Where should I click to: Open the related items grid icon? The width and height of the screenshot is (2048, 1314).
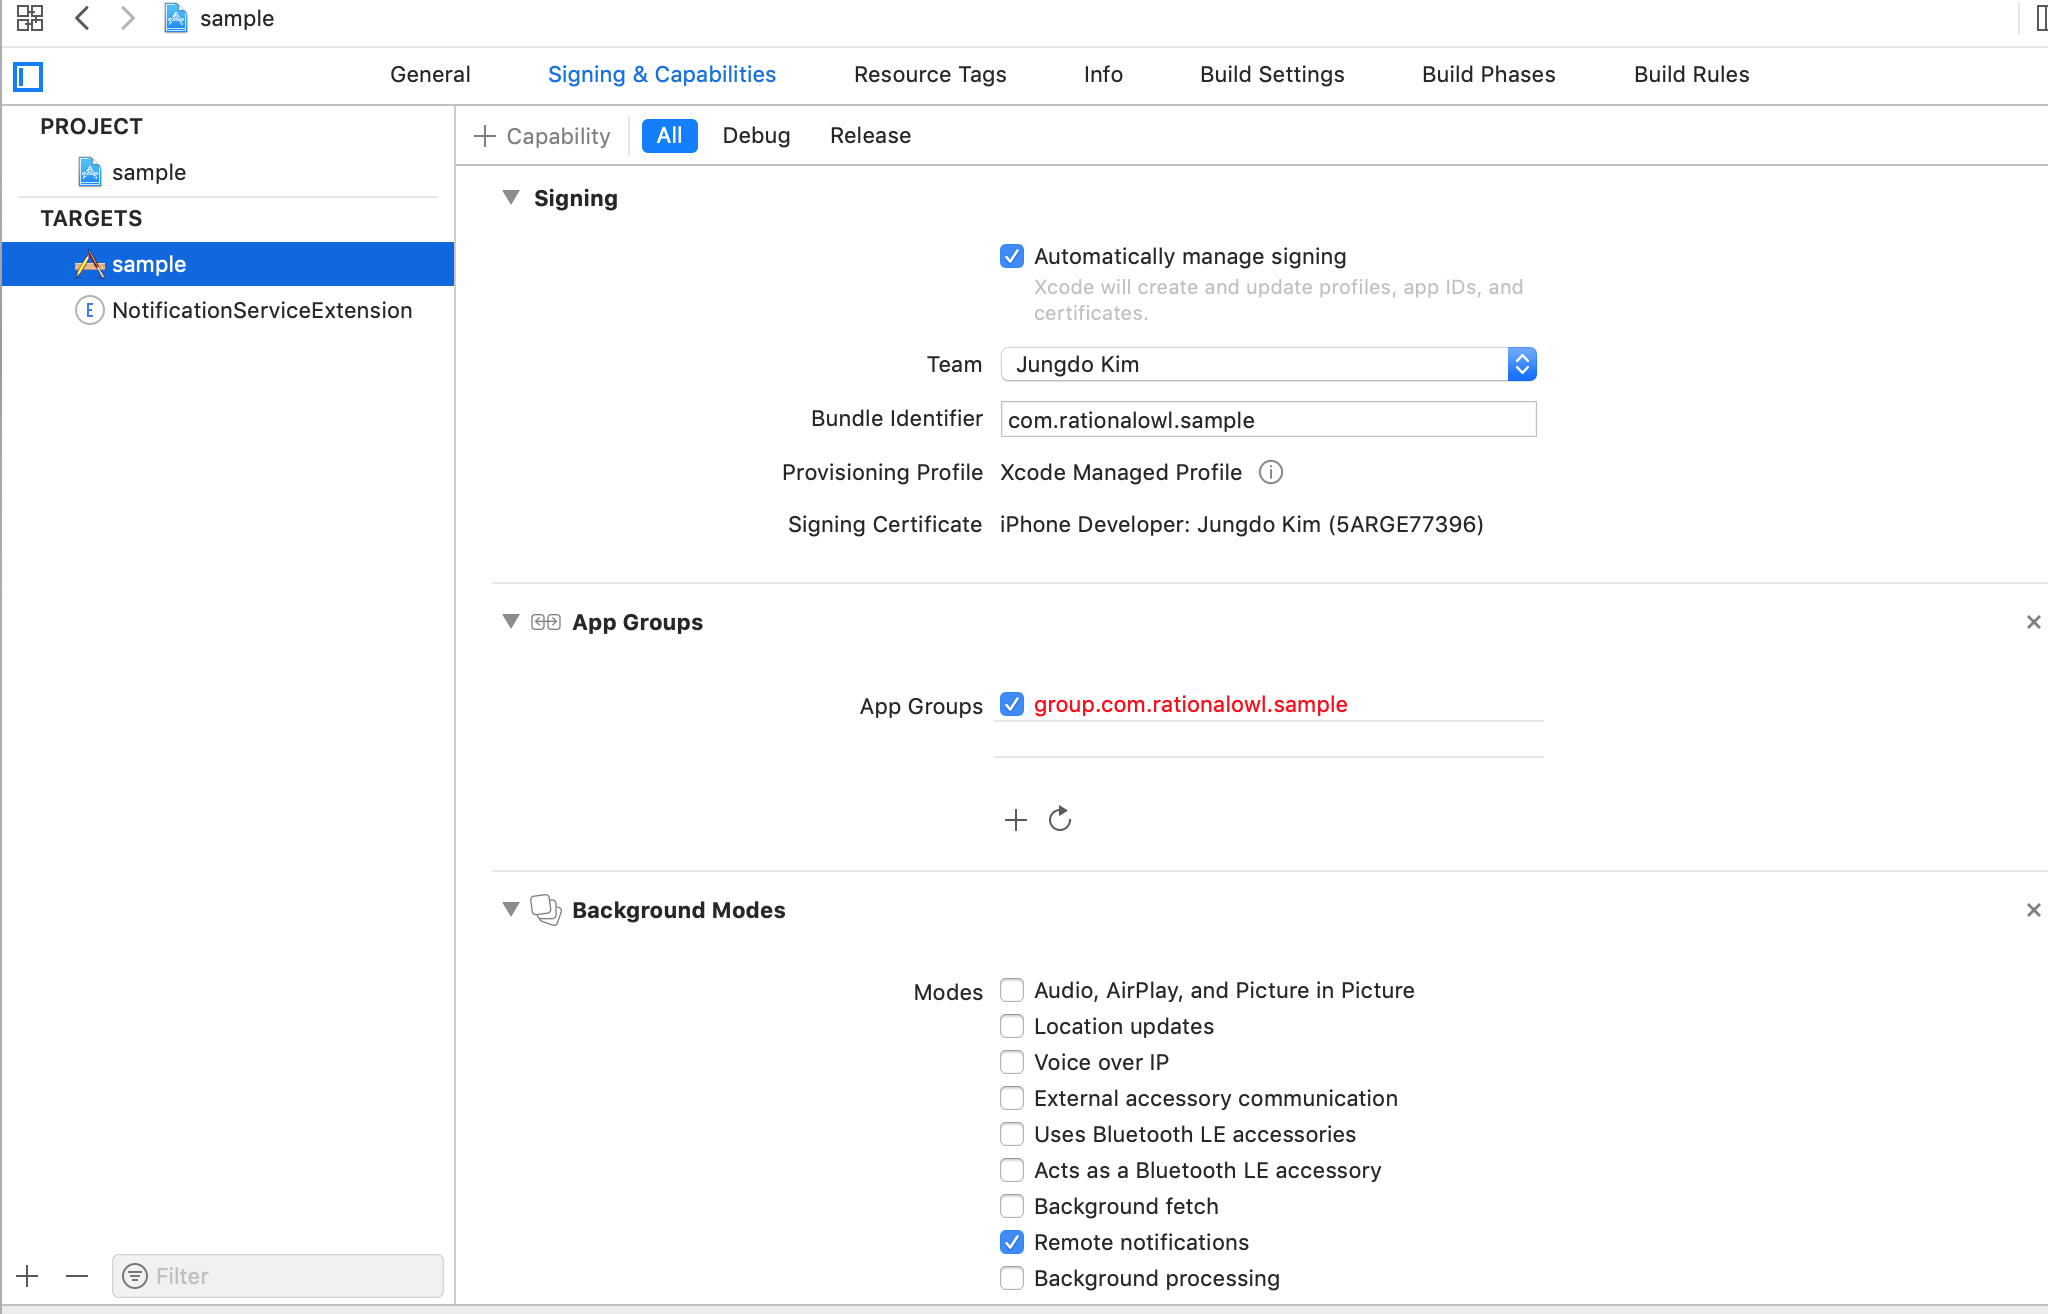click(30, 18)
